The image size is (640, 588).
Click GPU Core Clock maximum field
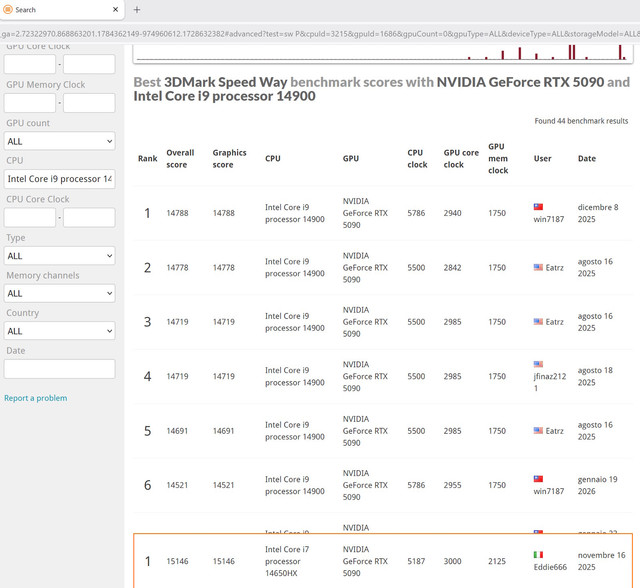pyautogui.click(x=89, y=64)
